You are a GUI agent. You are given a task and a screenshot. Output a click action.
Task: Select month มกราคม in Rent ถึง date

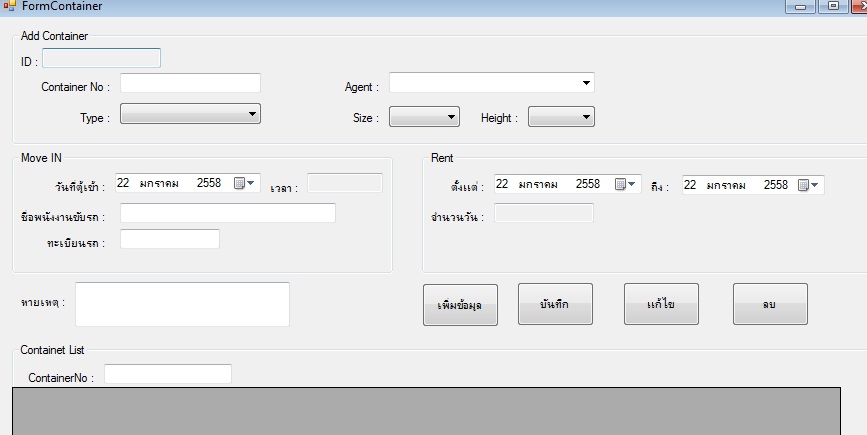click(726, 186)
